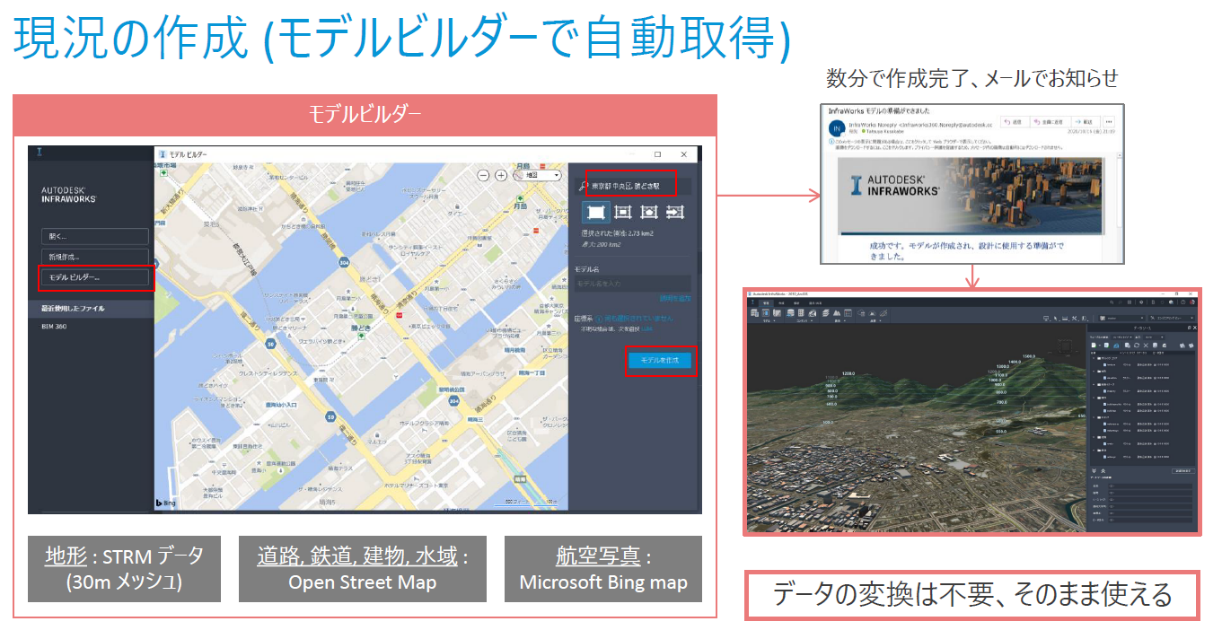Image resolution: width=1213 pixels, height=630 pixels.
Task: Click the Model Builder window title icon
Action: [x=161, y=154]
